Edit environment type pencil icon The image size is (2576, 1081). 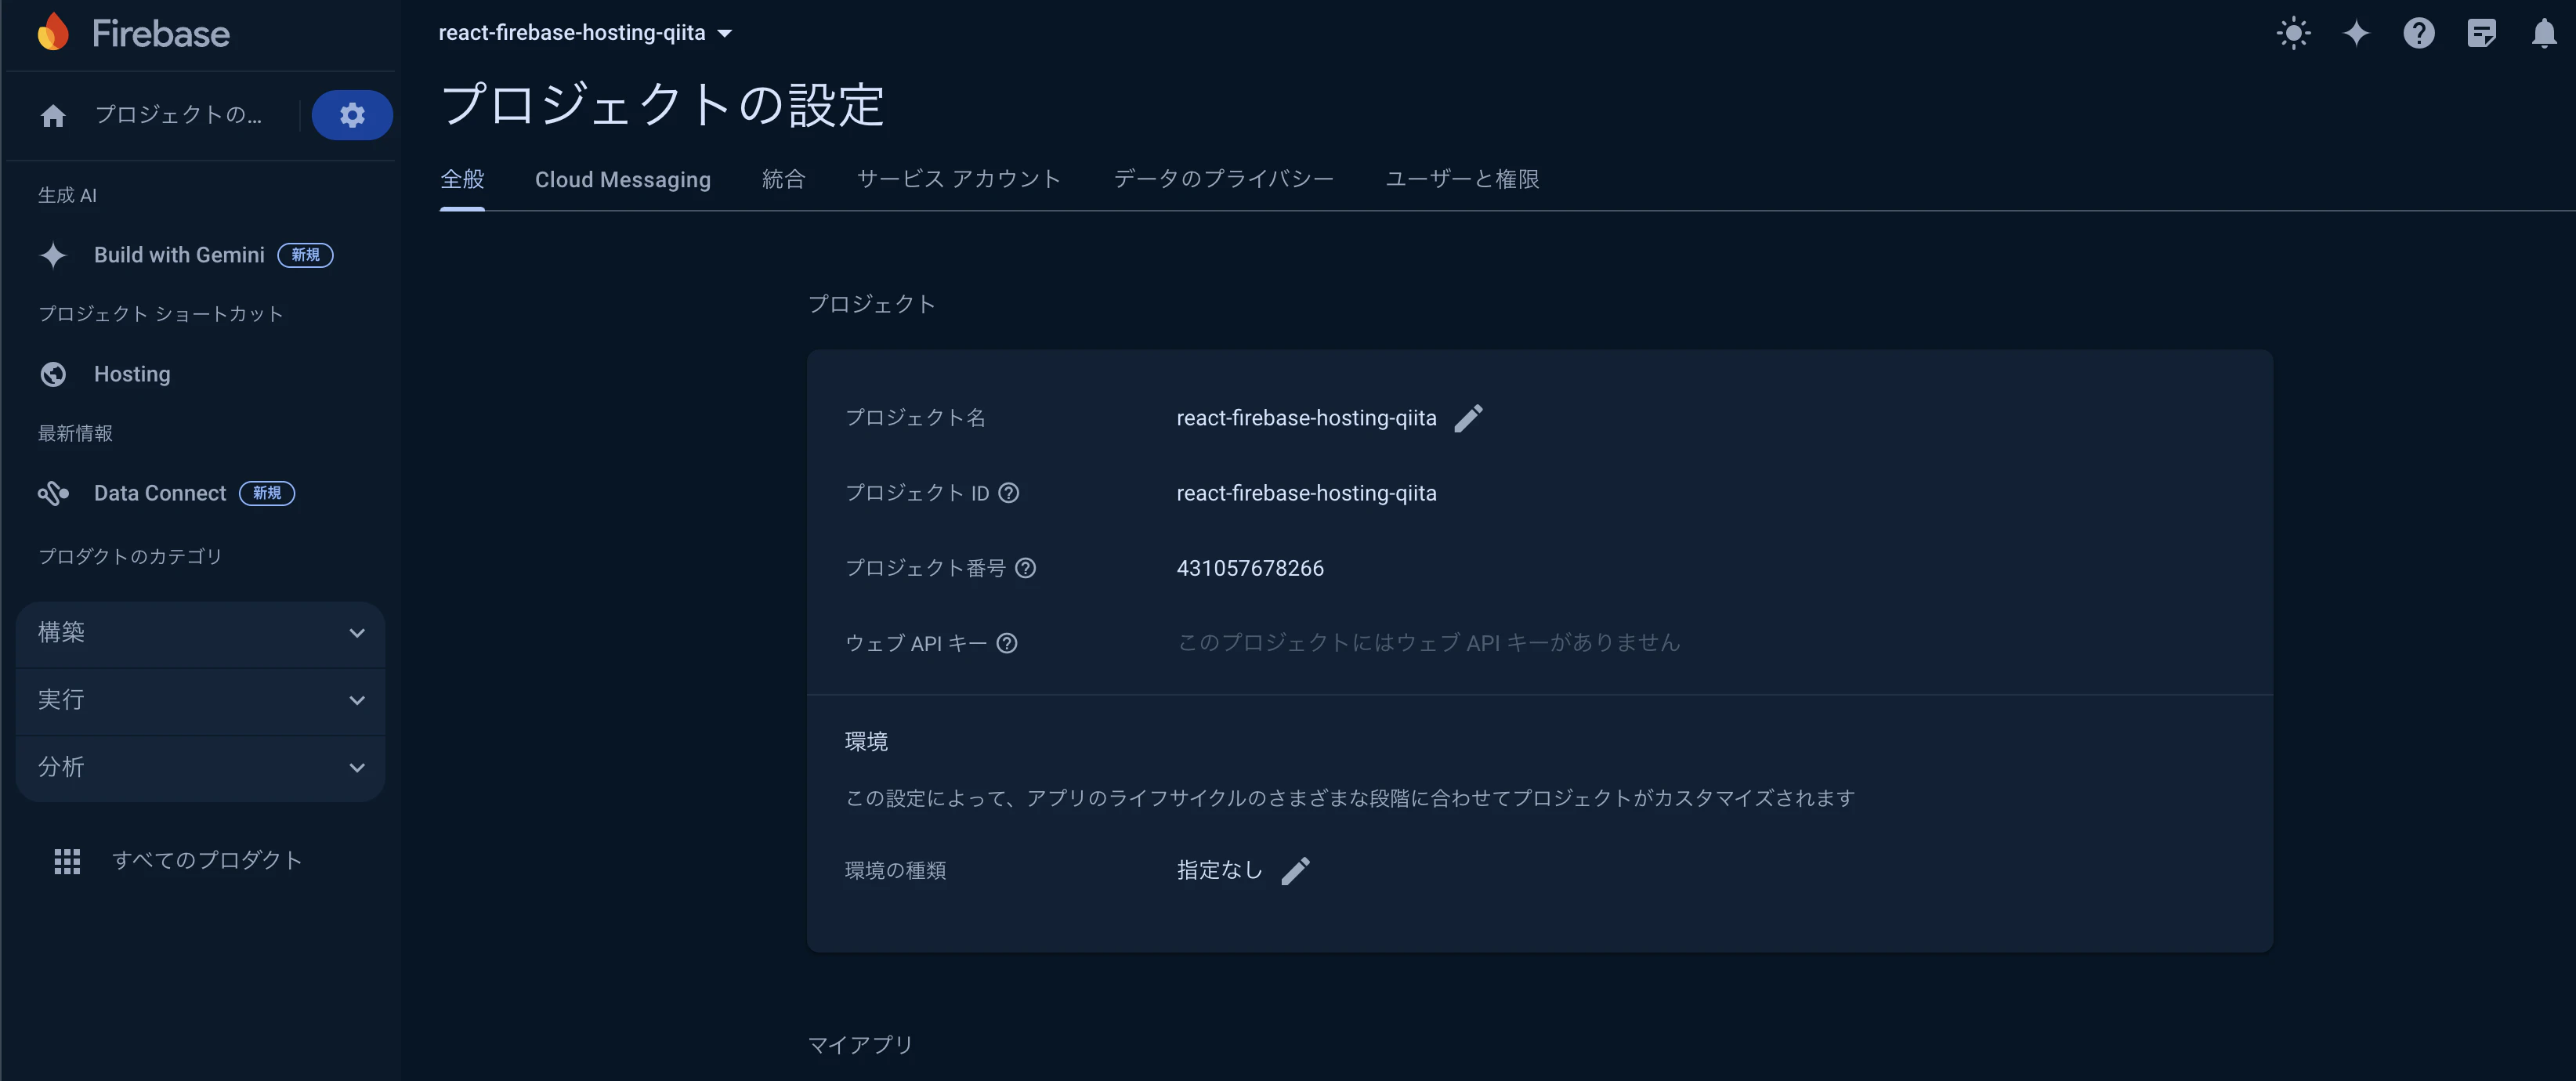click(1295, 871)
